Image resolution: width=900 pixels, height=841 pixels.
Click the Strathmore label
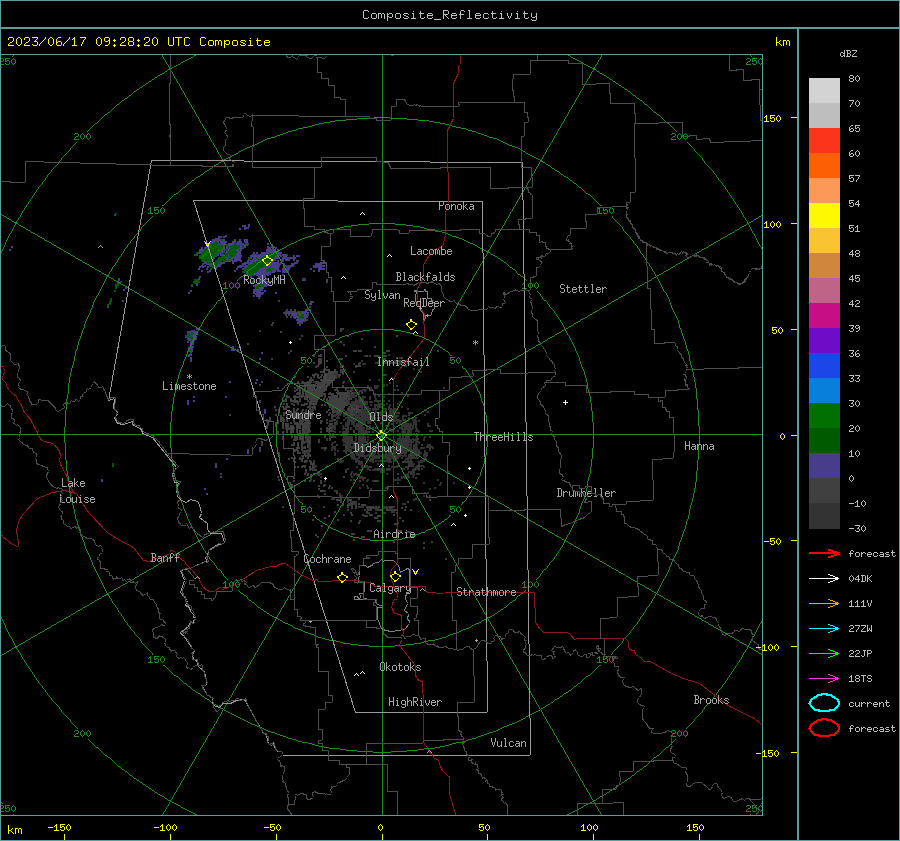[x=486, y=592]
